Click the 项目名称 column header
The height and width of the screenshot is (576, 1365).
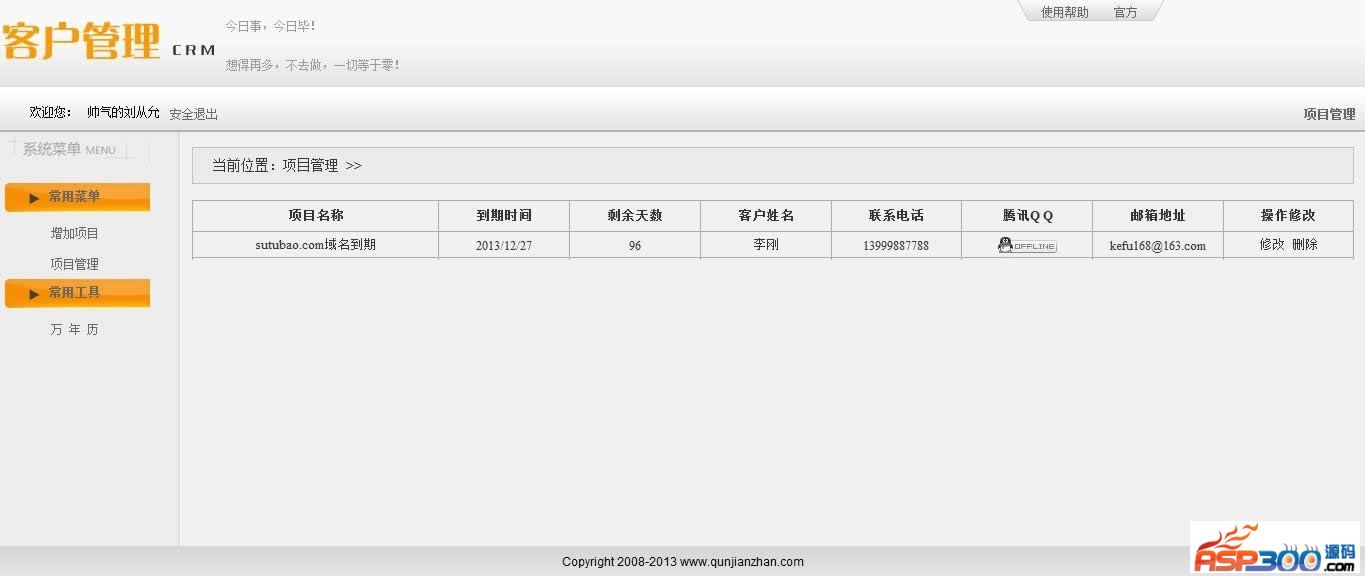(316, 215)
